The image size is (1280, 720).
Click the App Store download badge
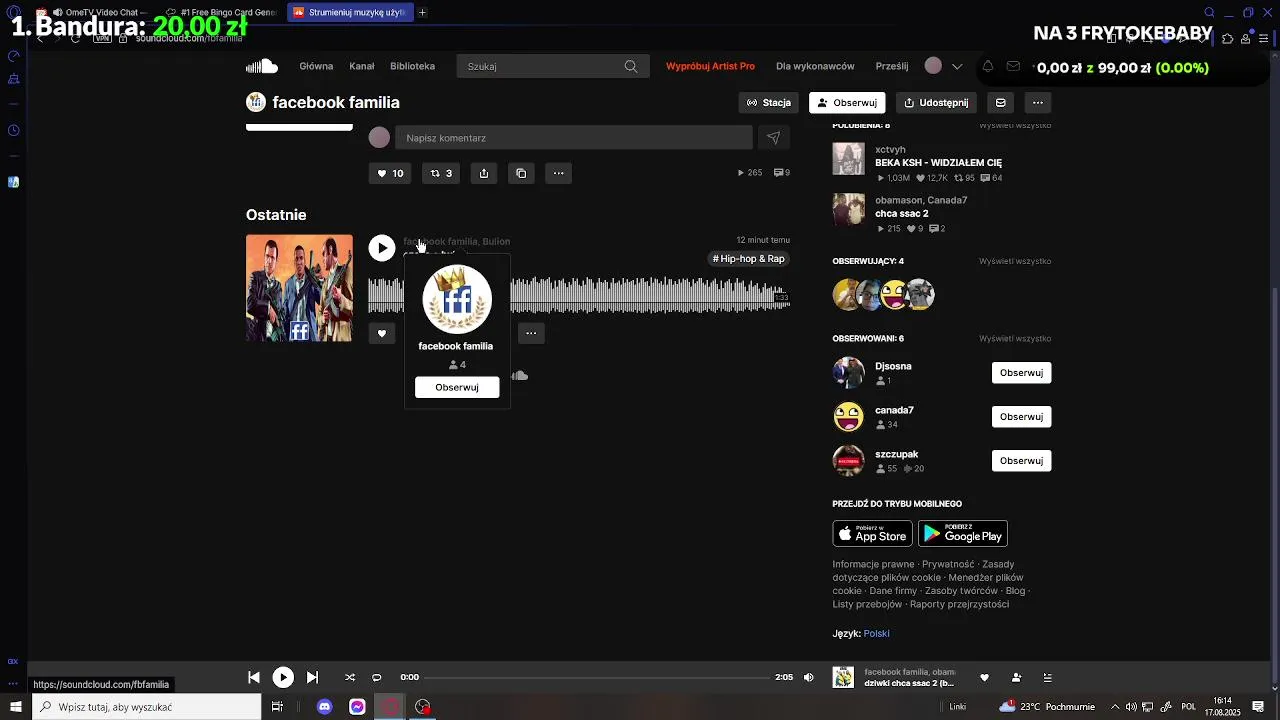point(872,534)
